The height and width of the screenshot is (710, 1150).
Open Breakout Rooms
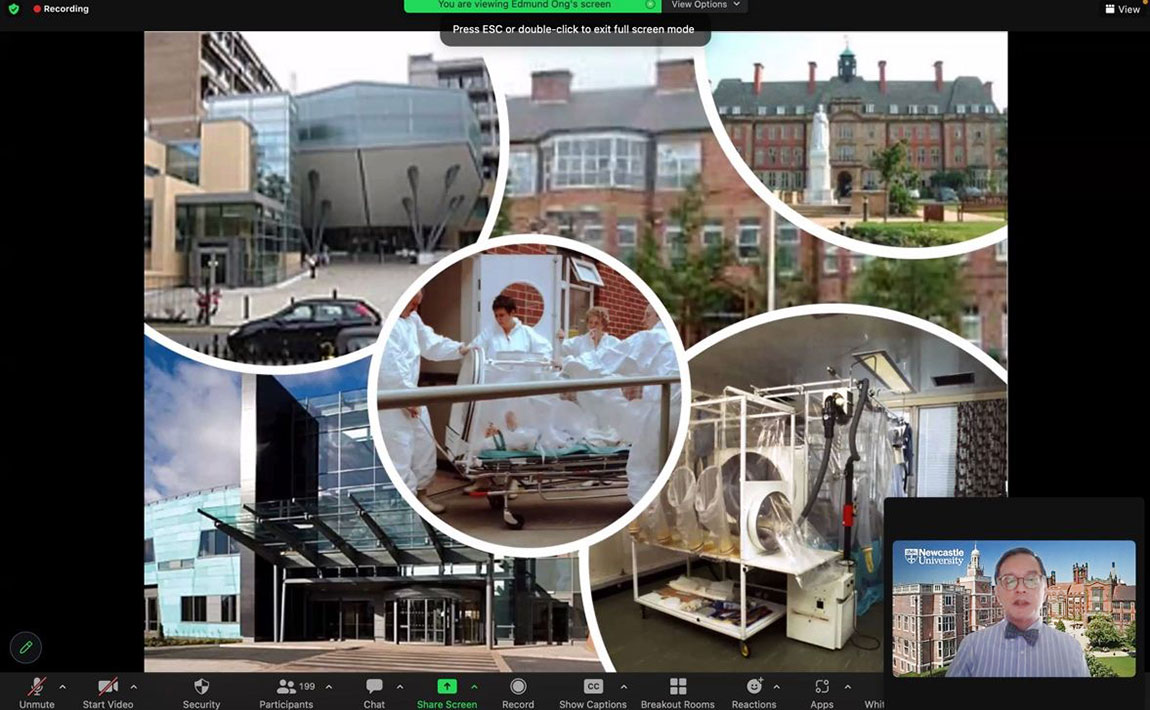tap(678, 692)
